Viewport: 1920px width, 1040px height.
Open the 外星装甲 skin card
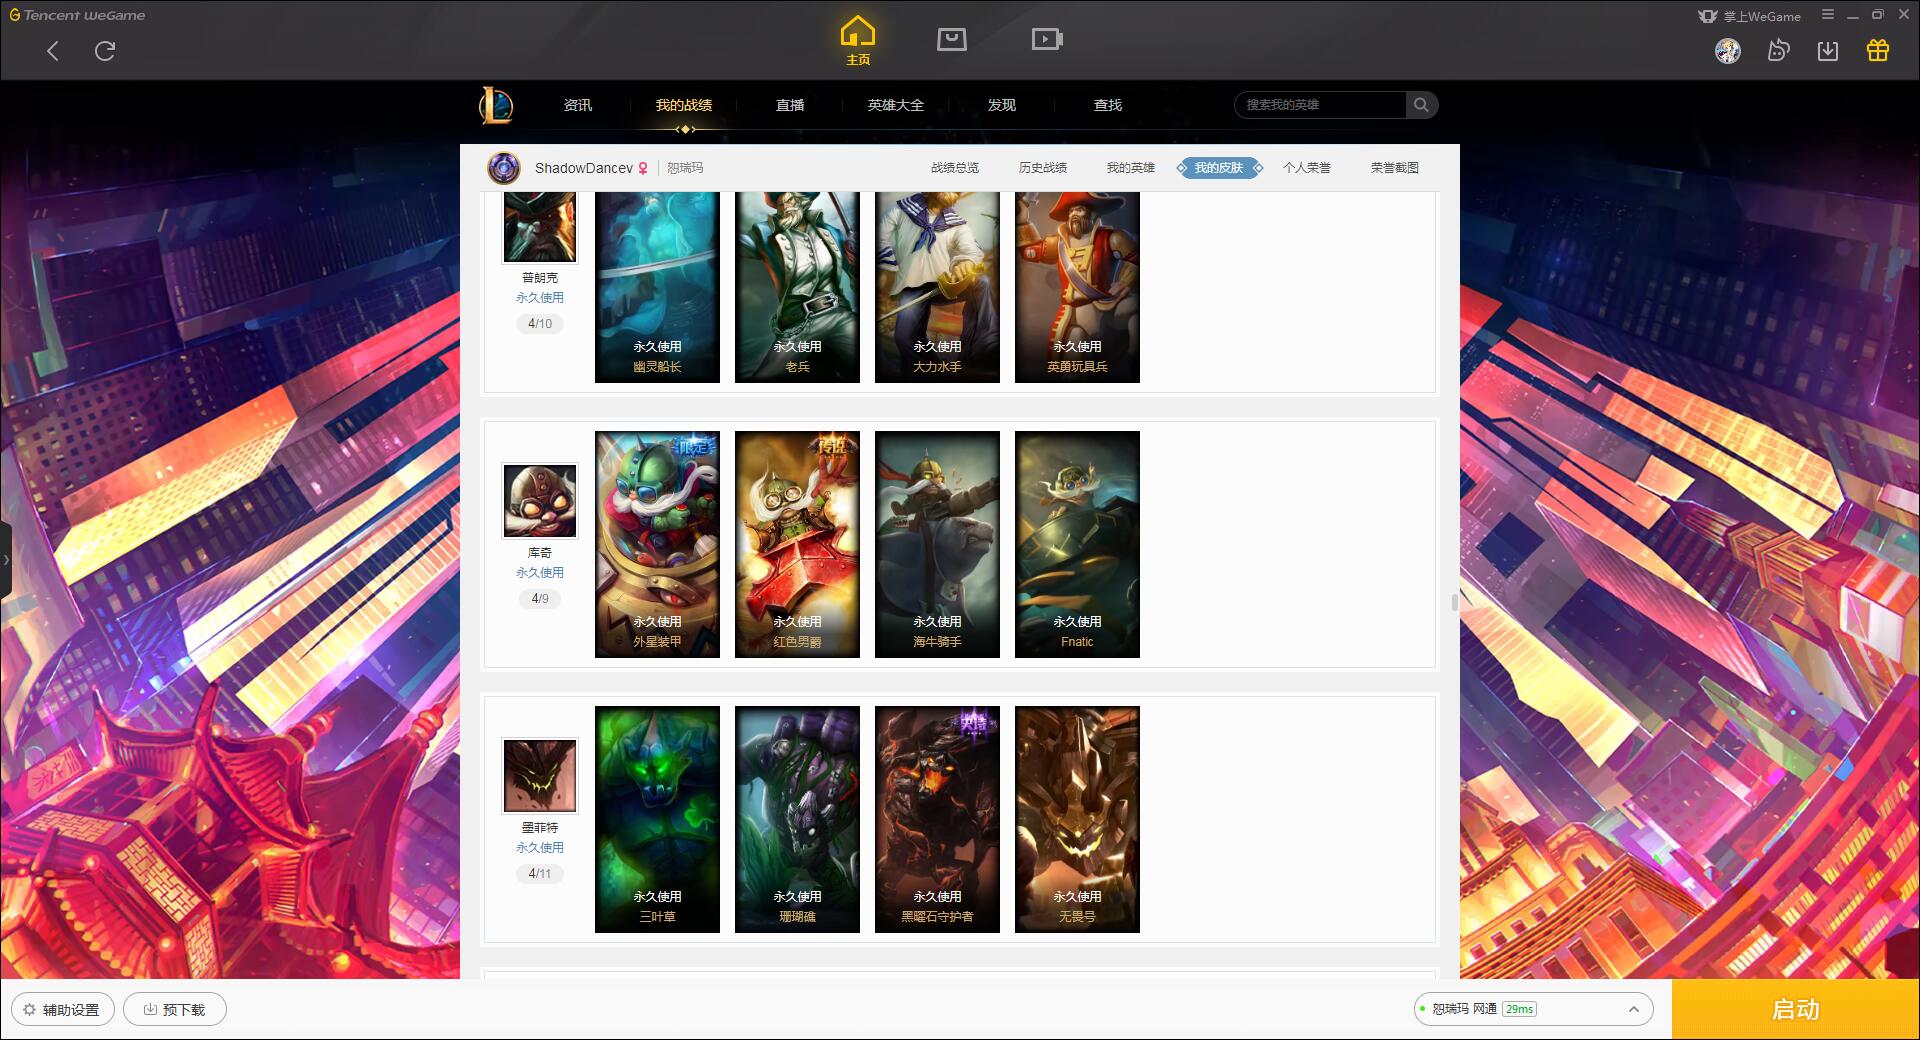(657, 544)
